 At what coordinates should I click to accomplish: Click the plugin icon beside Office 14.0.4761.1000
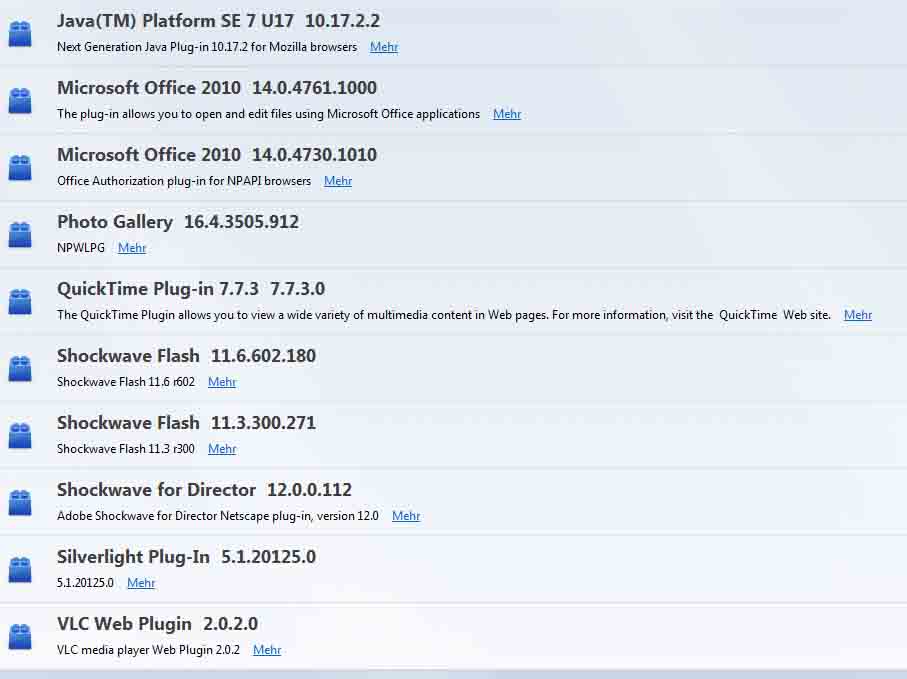click(x=20, y=101)
